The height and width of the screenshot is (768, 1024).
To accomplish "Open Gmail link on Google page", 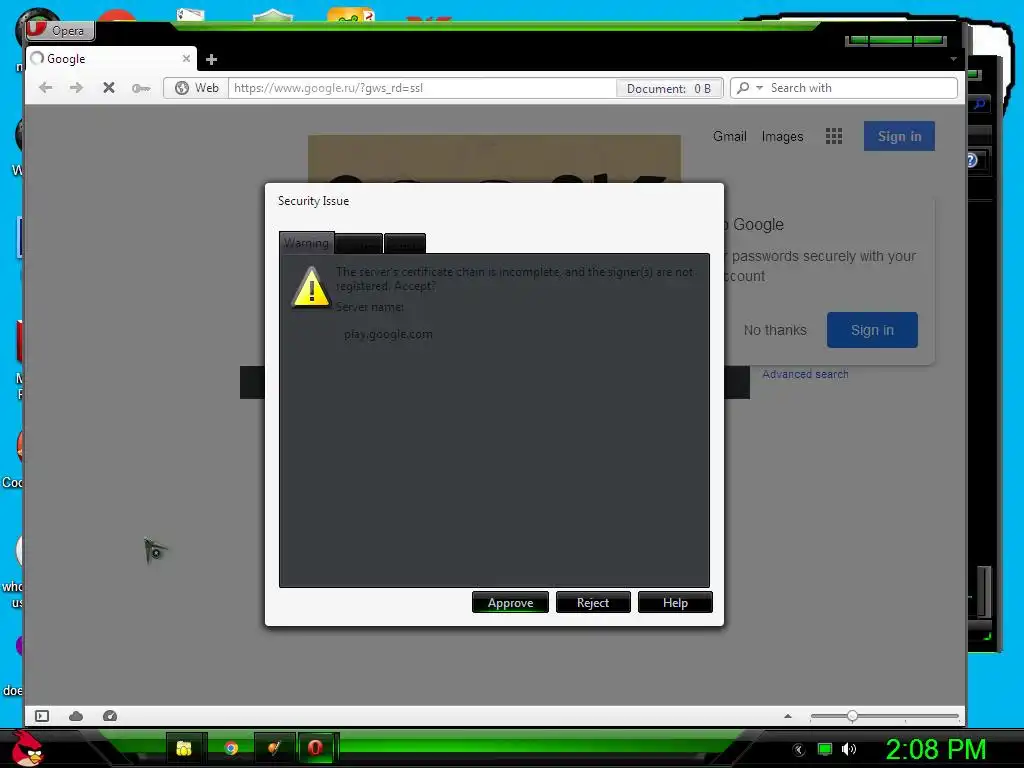I will pos(729,136).
